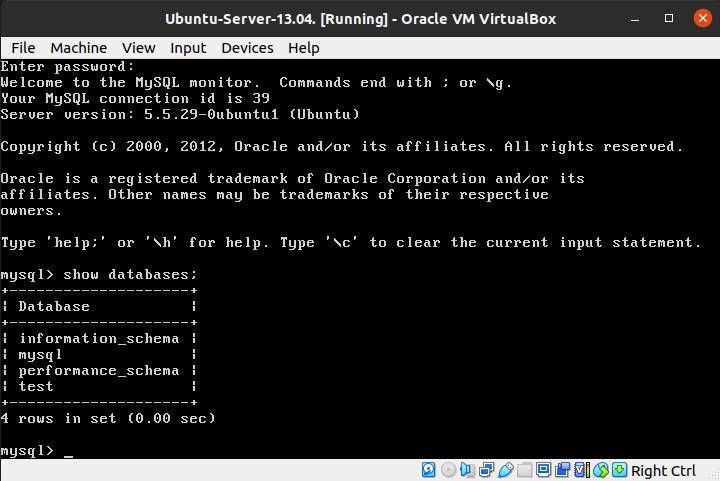The height and width of the screenshot is (481, 720).
Task: Open the File menu
Action: coord(23,48)
